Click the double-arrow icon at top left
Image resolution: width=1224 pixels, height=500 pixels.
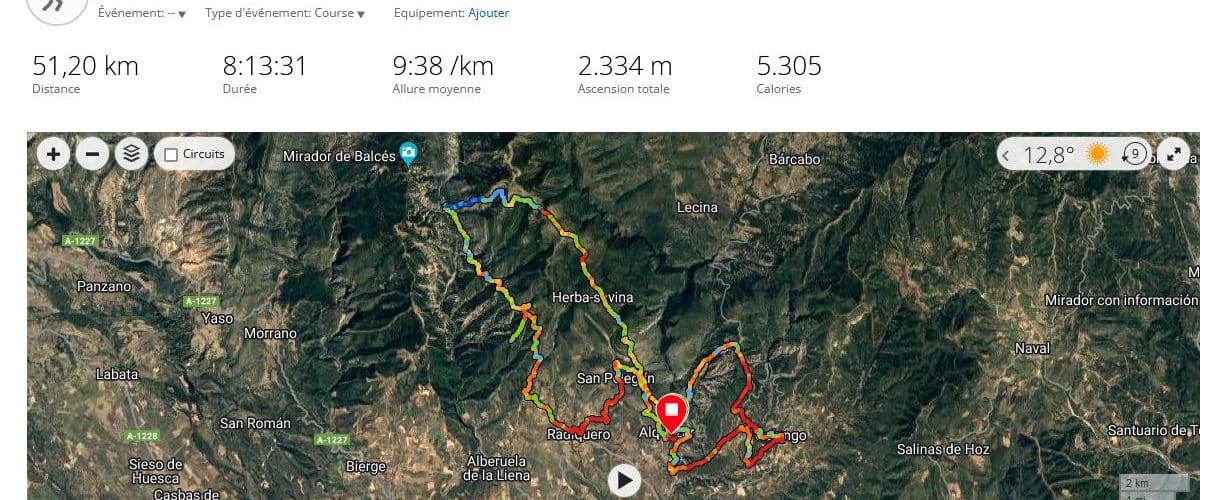(x=58, y=7)
